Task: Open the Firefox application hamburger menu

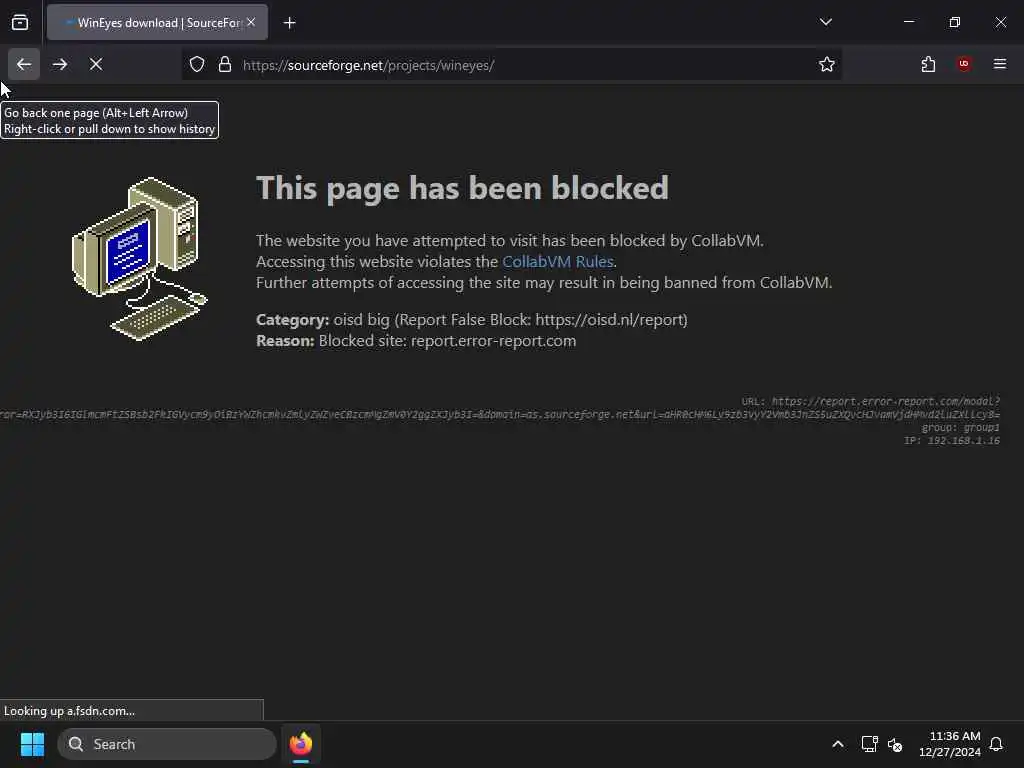Action: click(x=1000, y=64)
